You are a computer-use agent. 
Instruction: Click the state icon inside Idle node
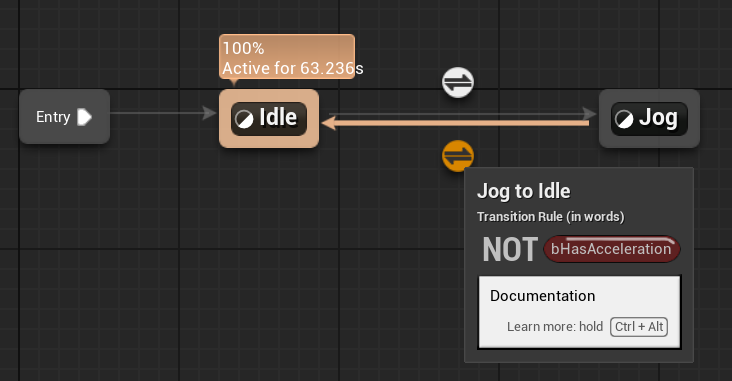point(244,119)
